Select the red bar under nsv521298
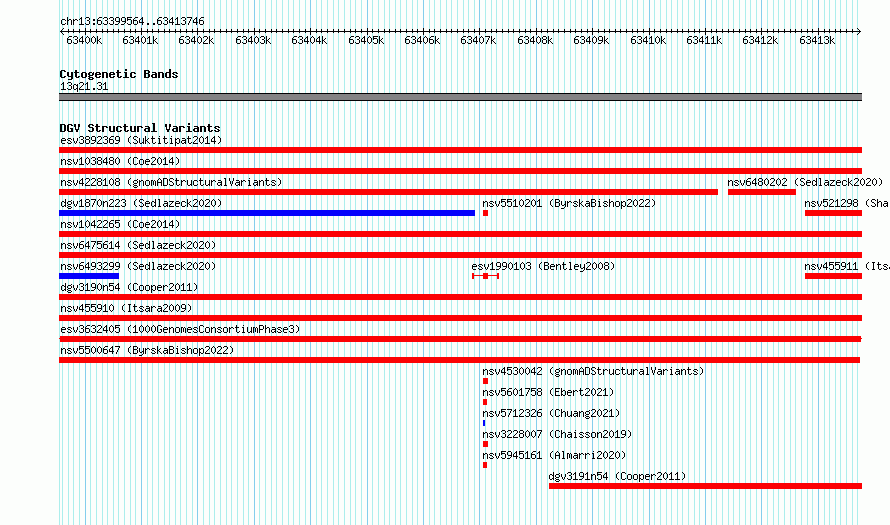 [x=833, y=213]
